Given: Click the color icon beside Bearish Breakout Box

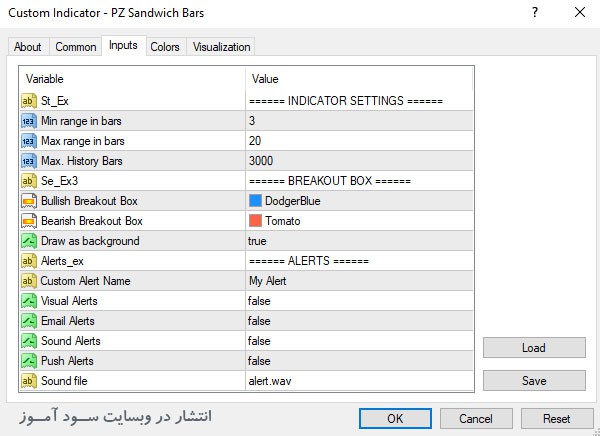Looking at the screenshot, I should tap(28, 221).
